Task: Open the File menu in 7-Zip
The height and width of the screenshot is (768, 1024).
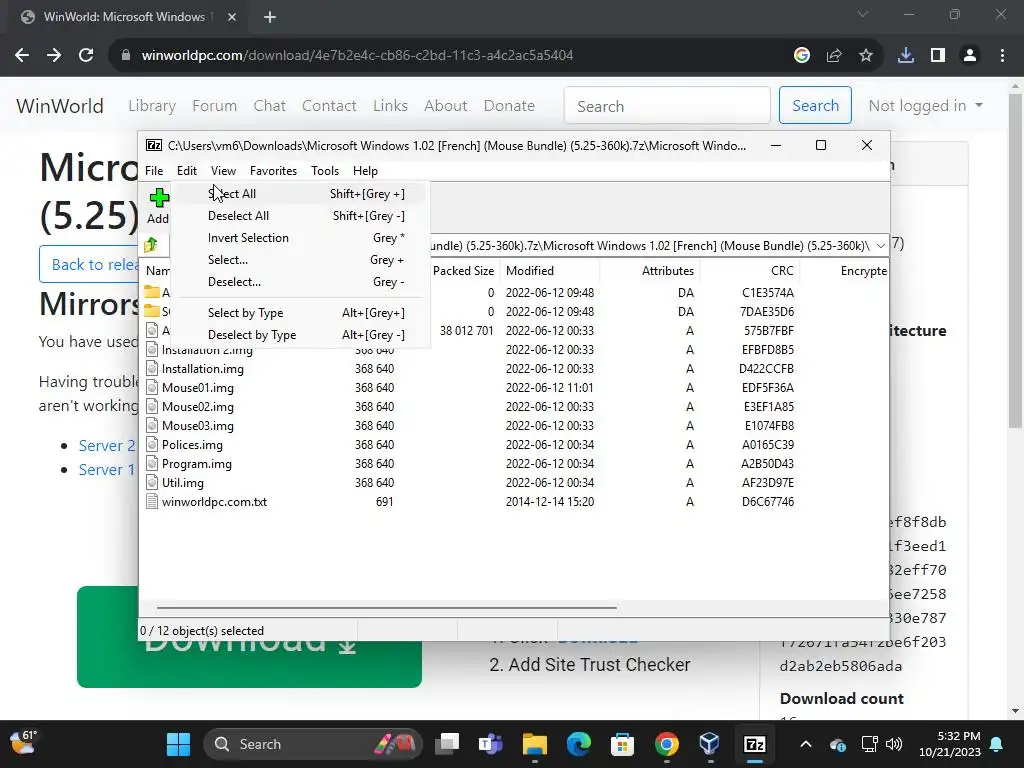Action: coord(154,170)
